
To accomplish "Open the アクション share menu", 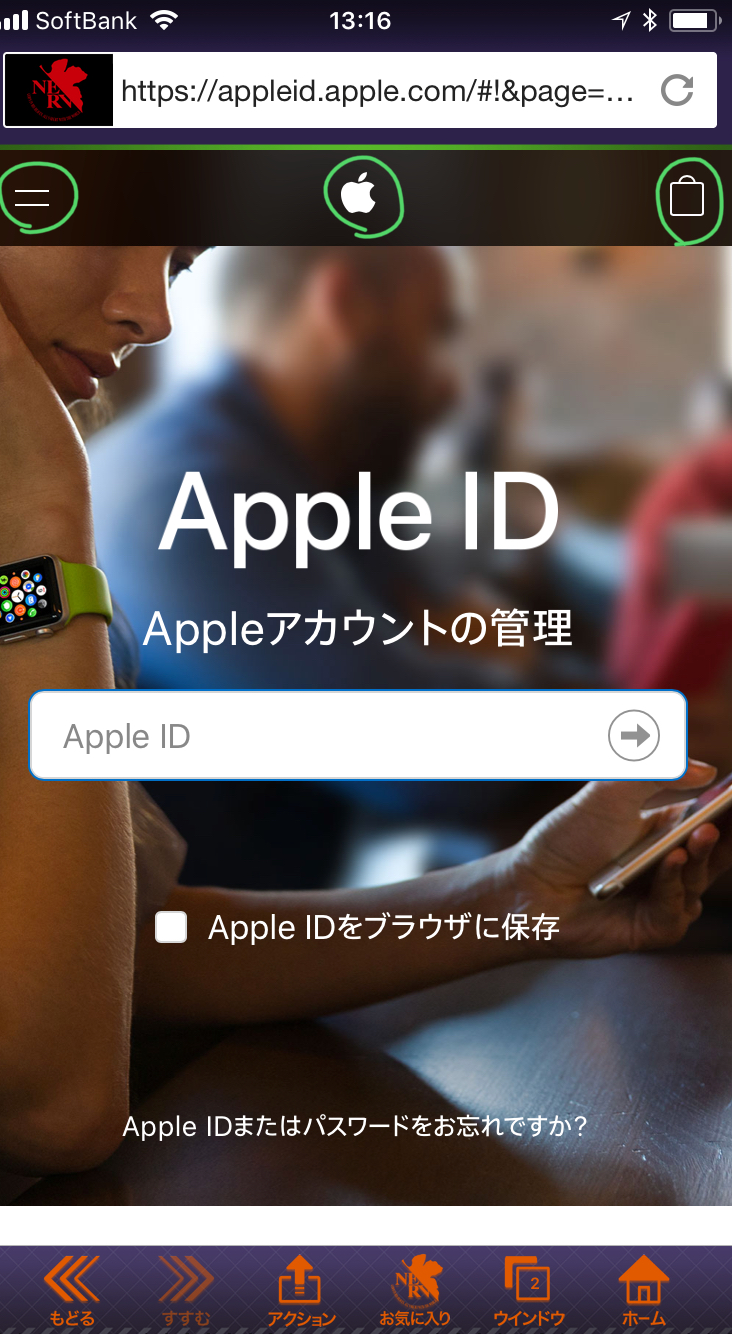I will click(300, 1290).
